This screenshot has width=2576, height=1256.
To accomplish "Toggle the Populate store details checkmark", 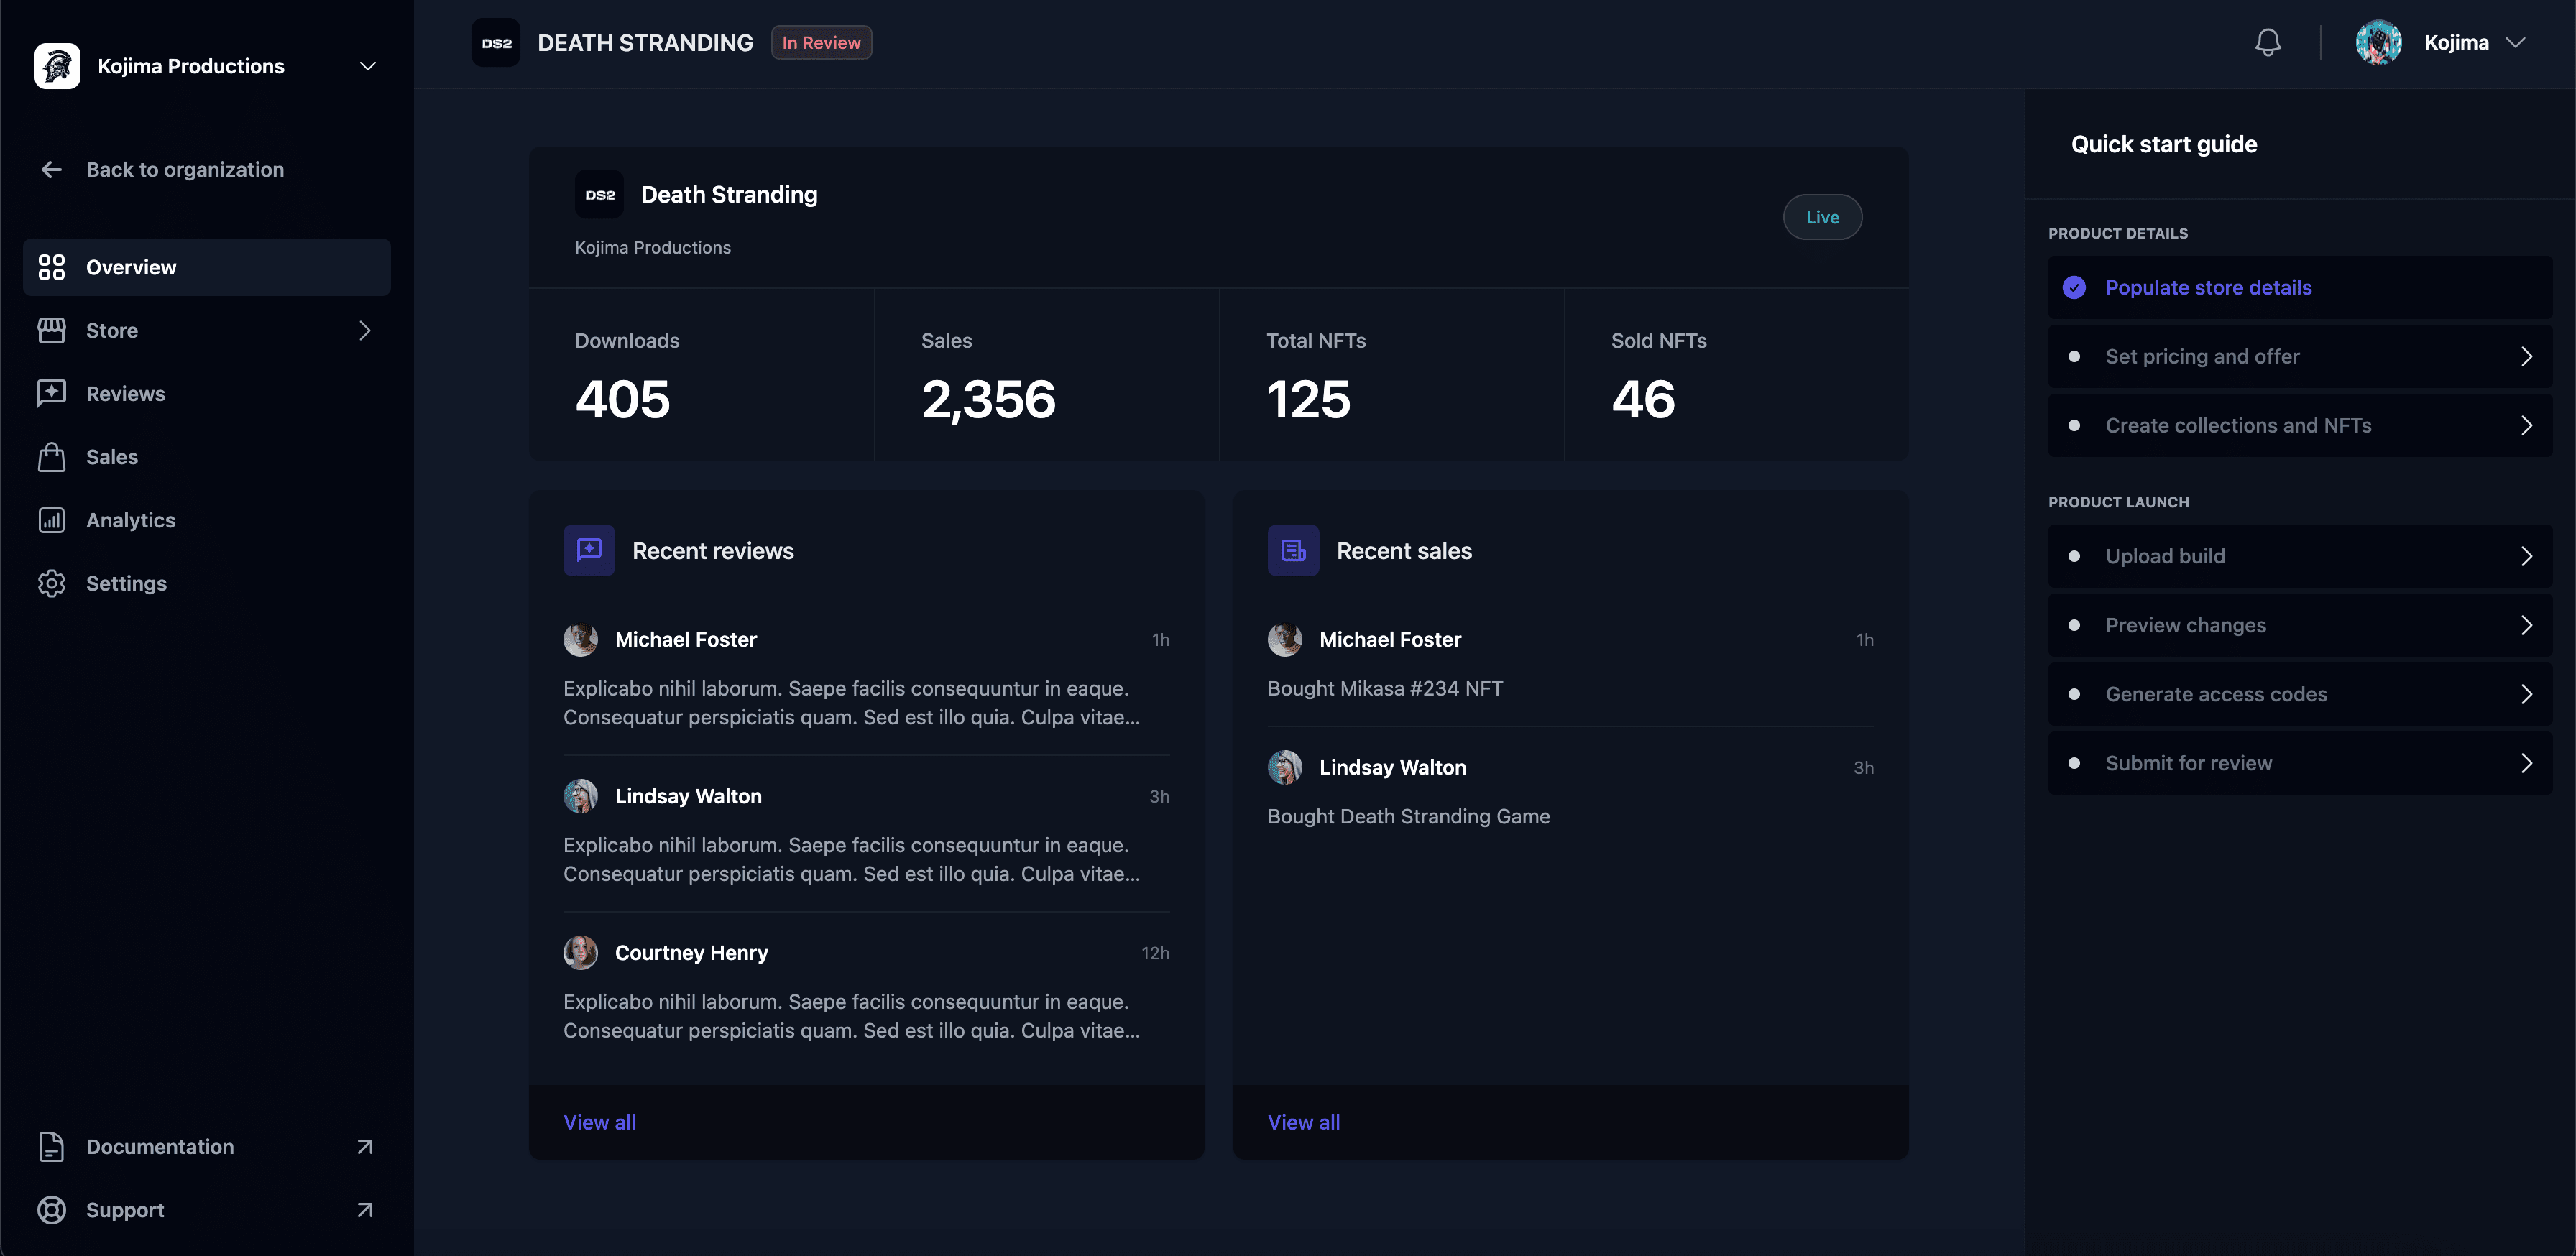I will pos(2075,287).
